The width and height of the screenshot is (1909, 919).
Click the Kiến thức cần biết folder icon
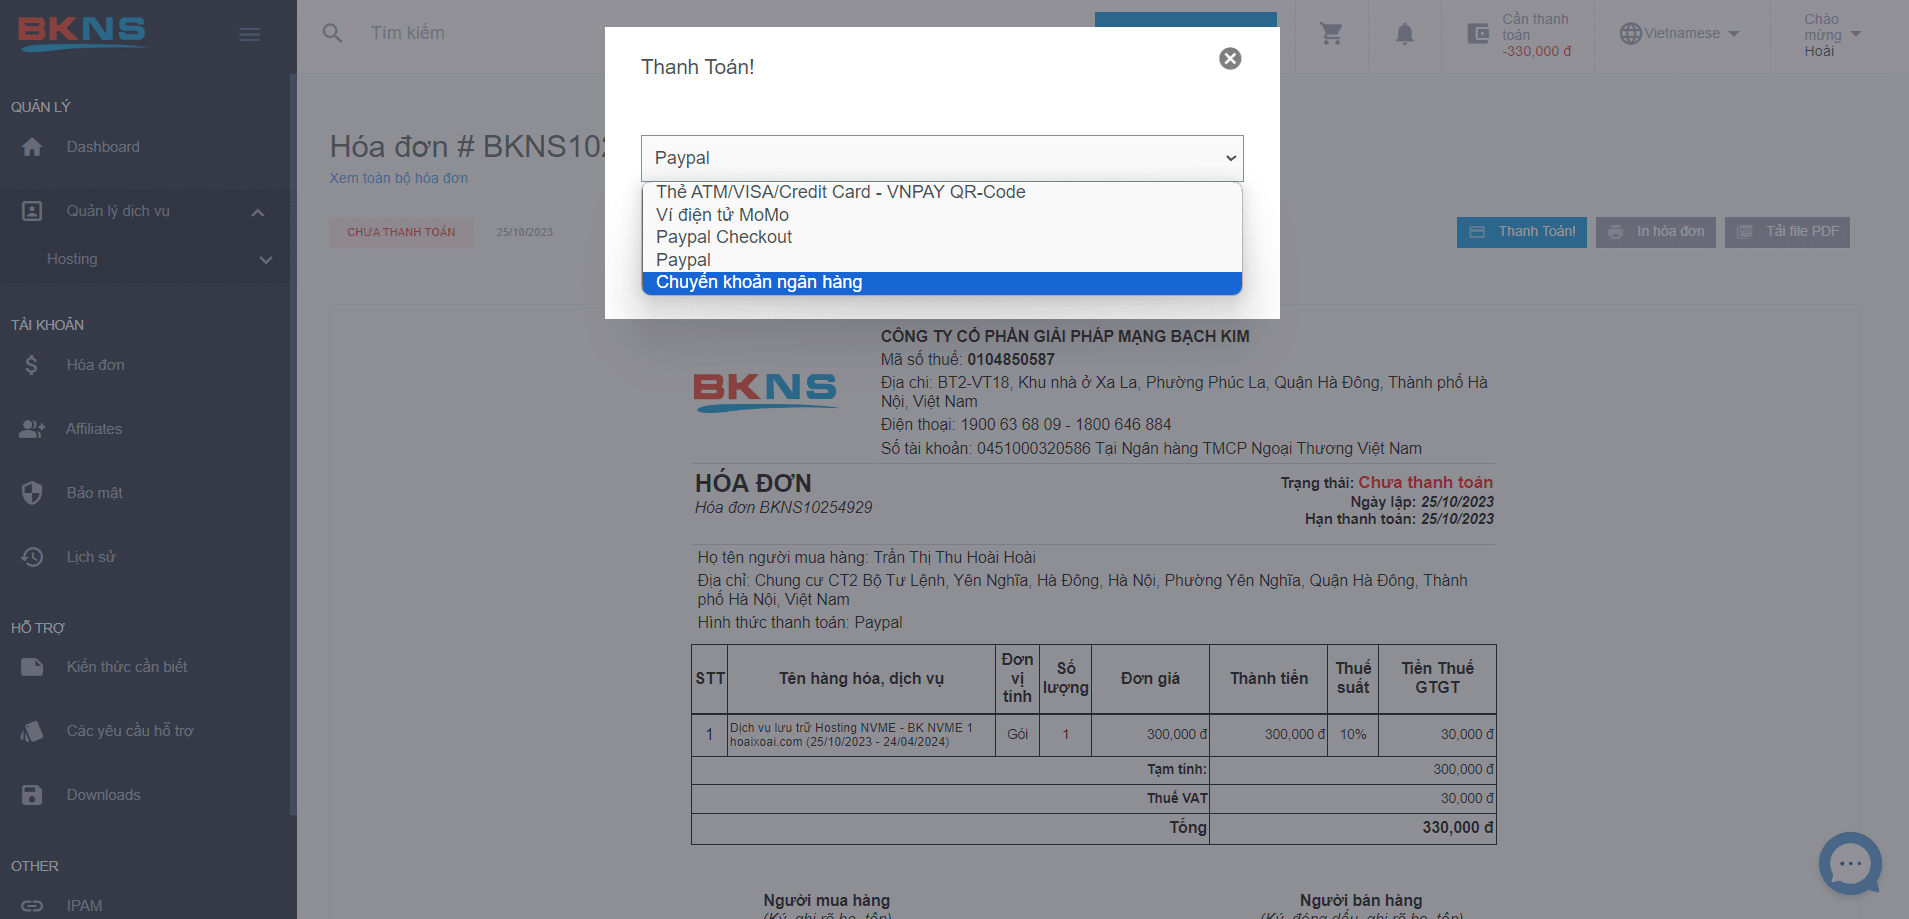(32, 667)
